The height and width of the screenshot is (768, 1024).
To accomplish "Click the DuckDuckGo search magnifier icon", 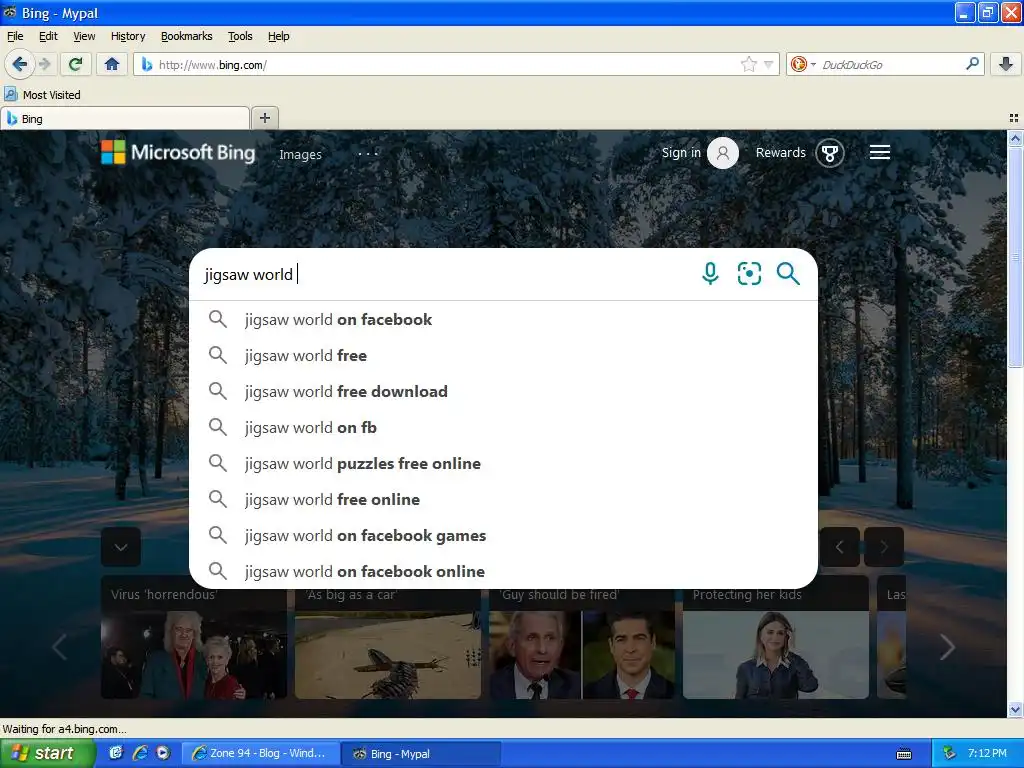I will click(972, 64).
